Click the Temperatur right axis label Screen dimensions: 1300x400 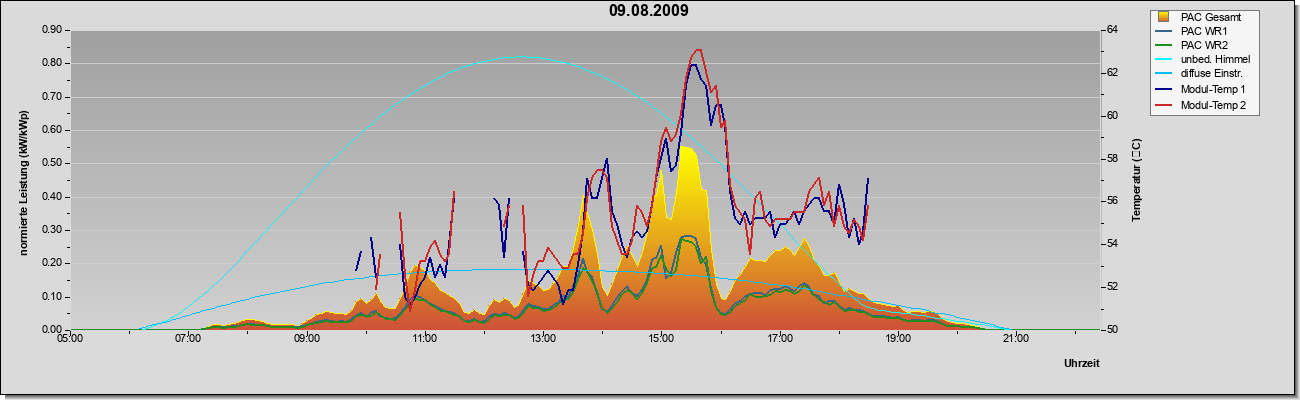pyautogui.click(x=1136, y=181)
